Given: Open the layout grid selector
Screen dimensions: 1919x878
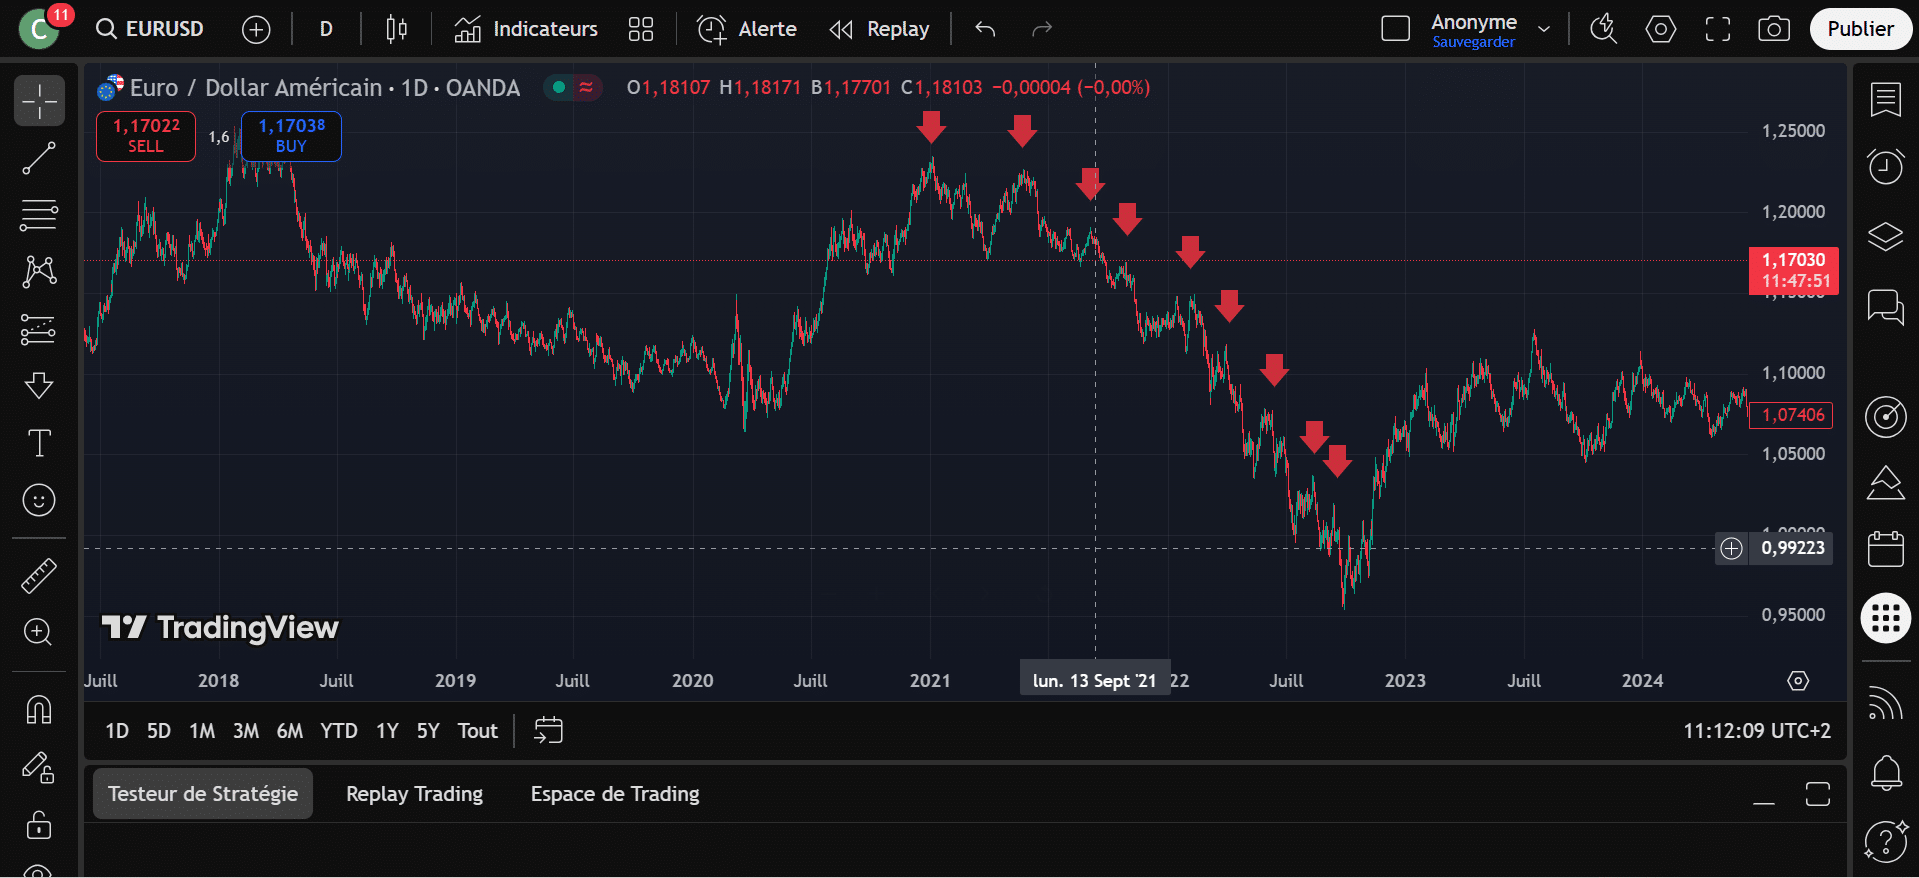Looking at the screenshot, I should 640,29.
